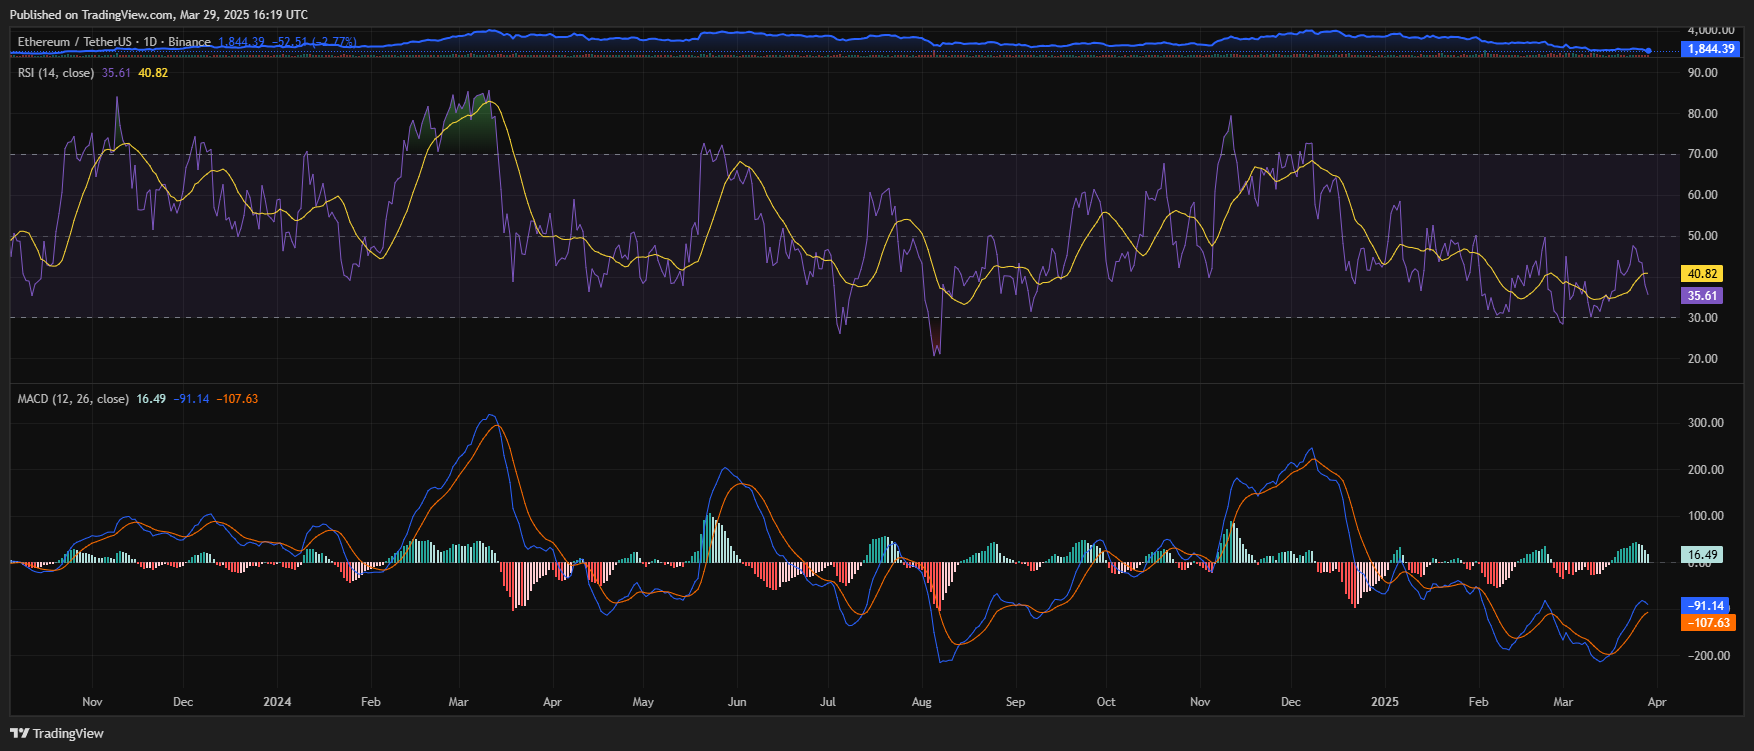The height and width of the screenshot is (751, 1754).
Task: Click the orange -107.63 tag on MACD axis
Action: click(x=1708, y=623)
